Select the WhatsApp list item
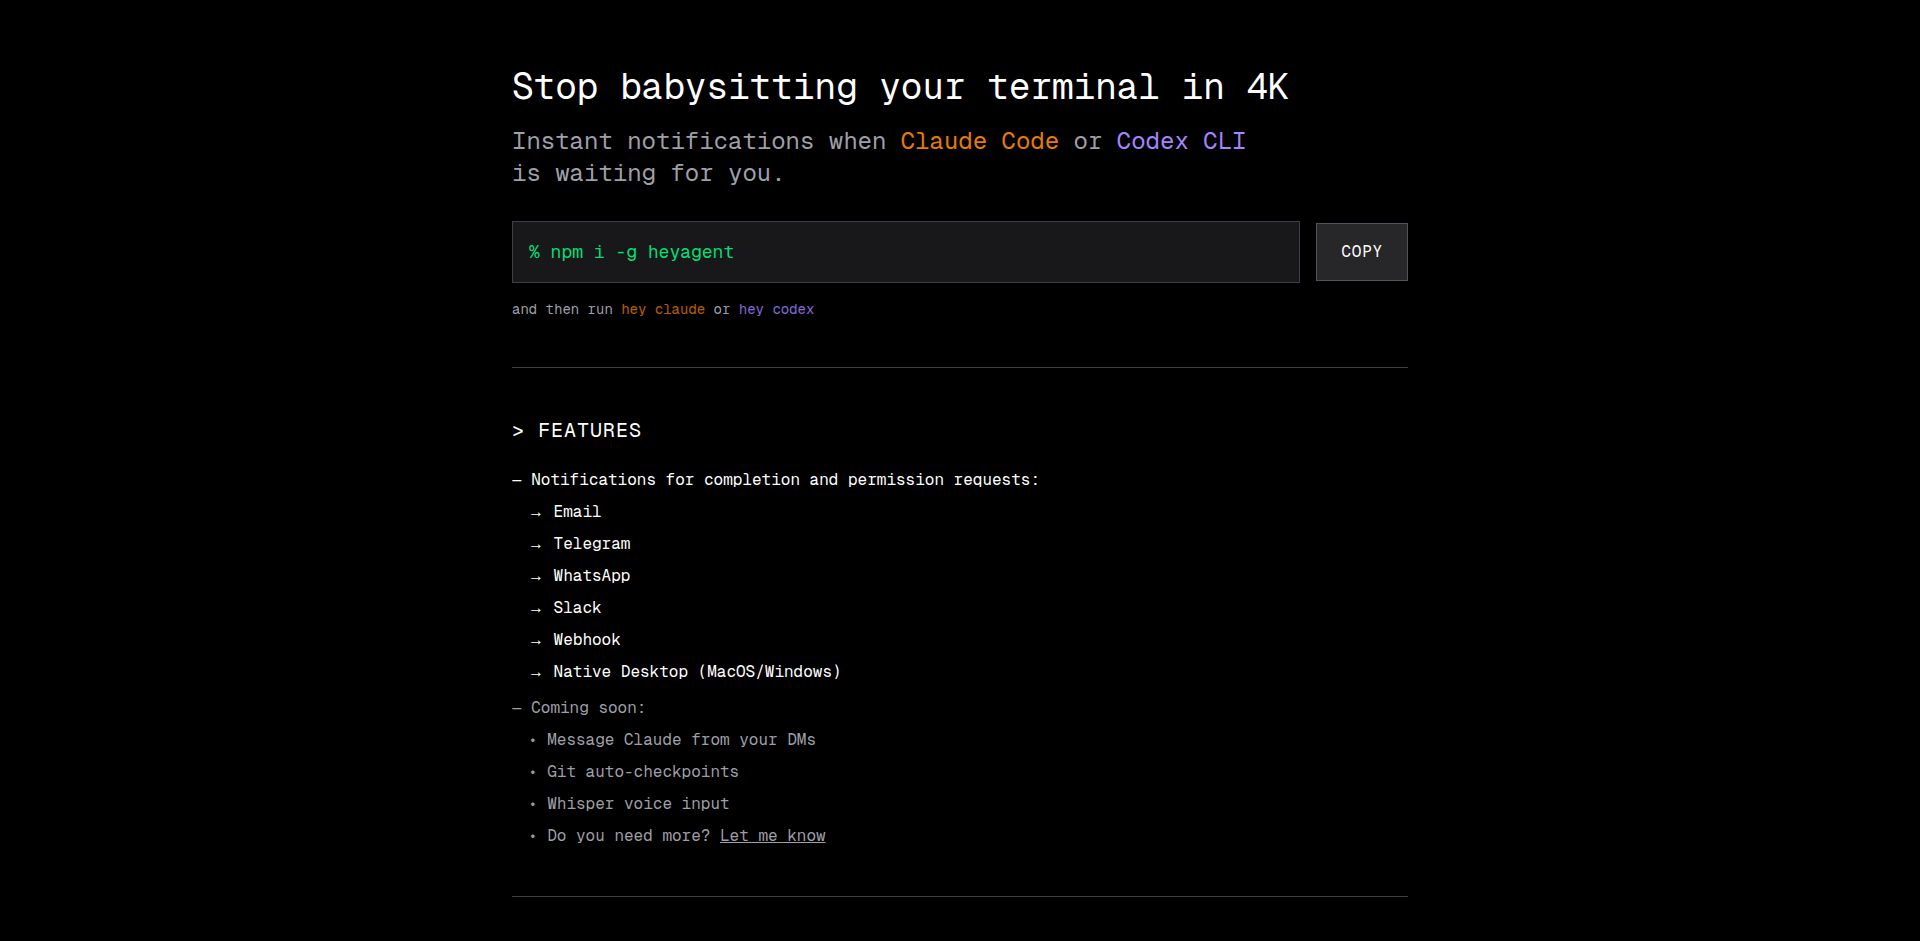The image size is (1920, 941). (x=592, y=576)
